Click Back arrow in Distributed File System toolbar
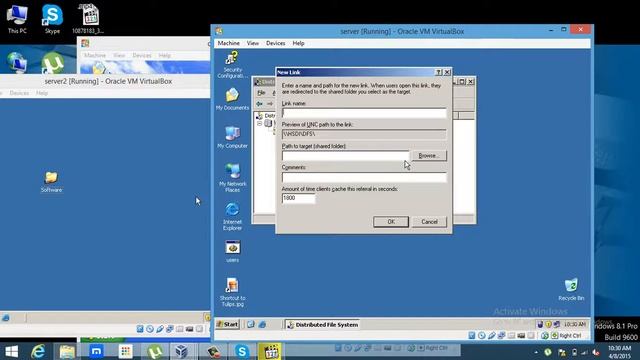The width and height of the screenshot is (640, 360). click(259, 104)
